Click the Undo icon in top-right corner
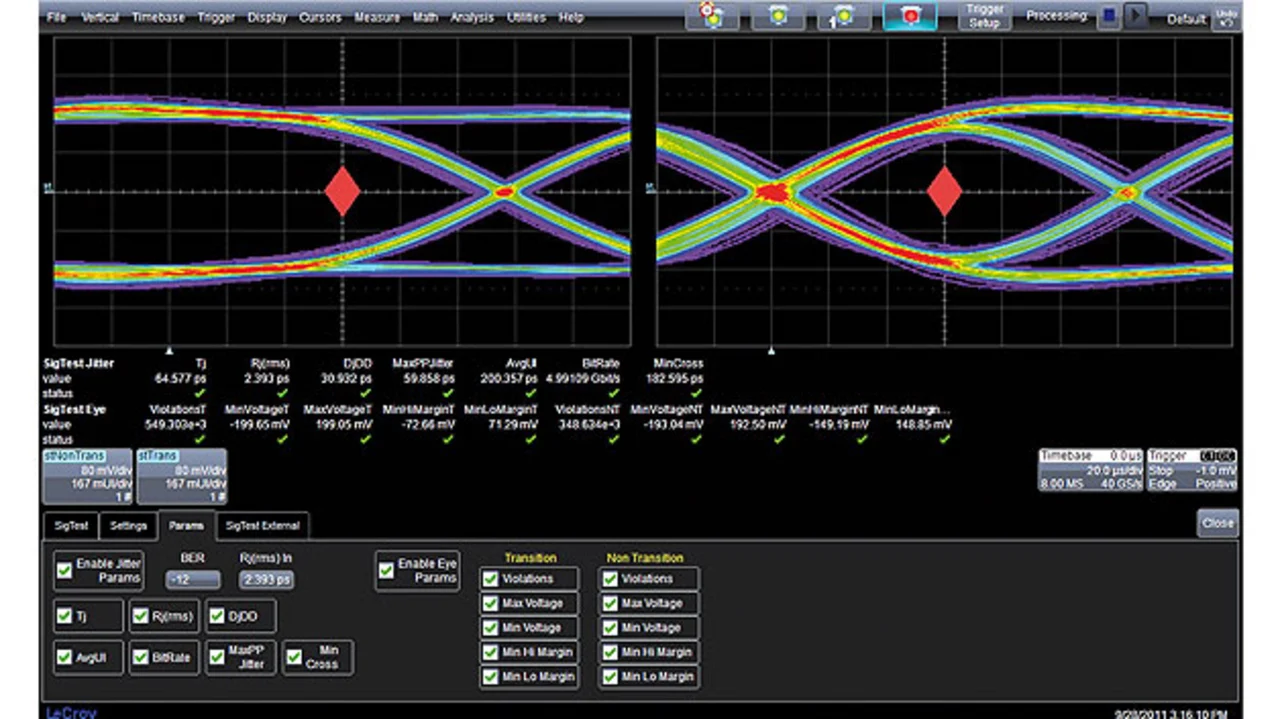The height and width of the screenshot is (719, 1280). [x=1225, y=17]
